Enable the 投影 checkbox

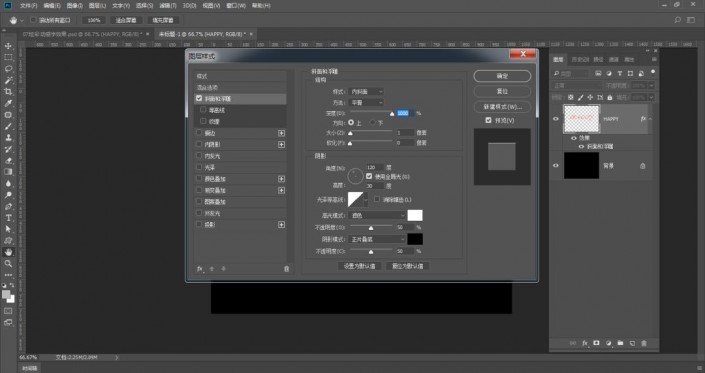pyautogui.click(x=199, y=224)
